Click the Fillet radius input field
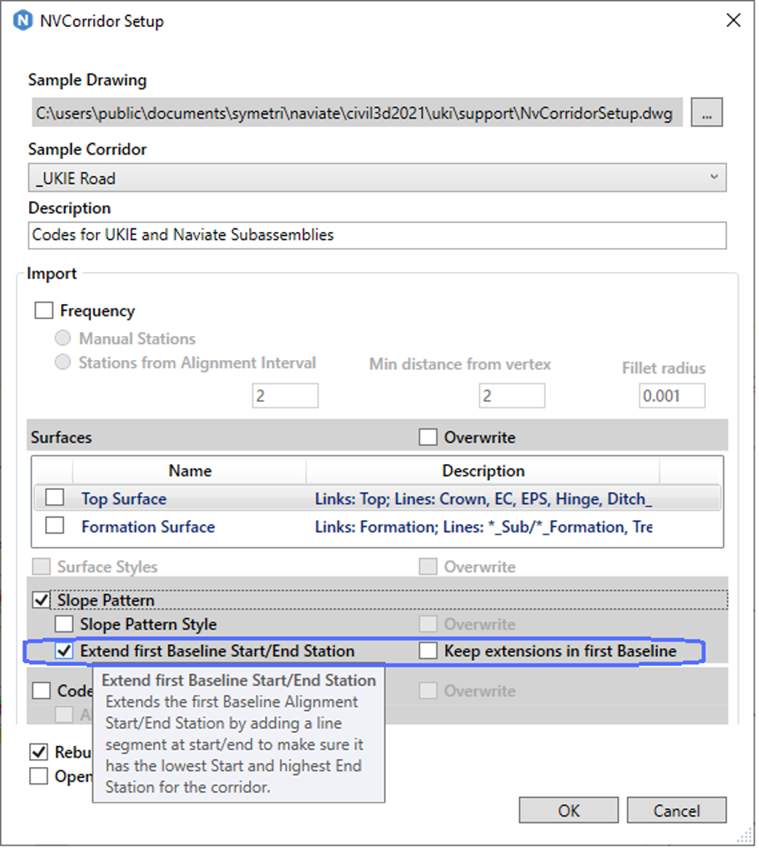The width and height of the screenshot is (759, 850). (x=672, y=396)
